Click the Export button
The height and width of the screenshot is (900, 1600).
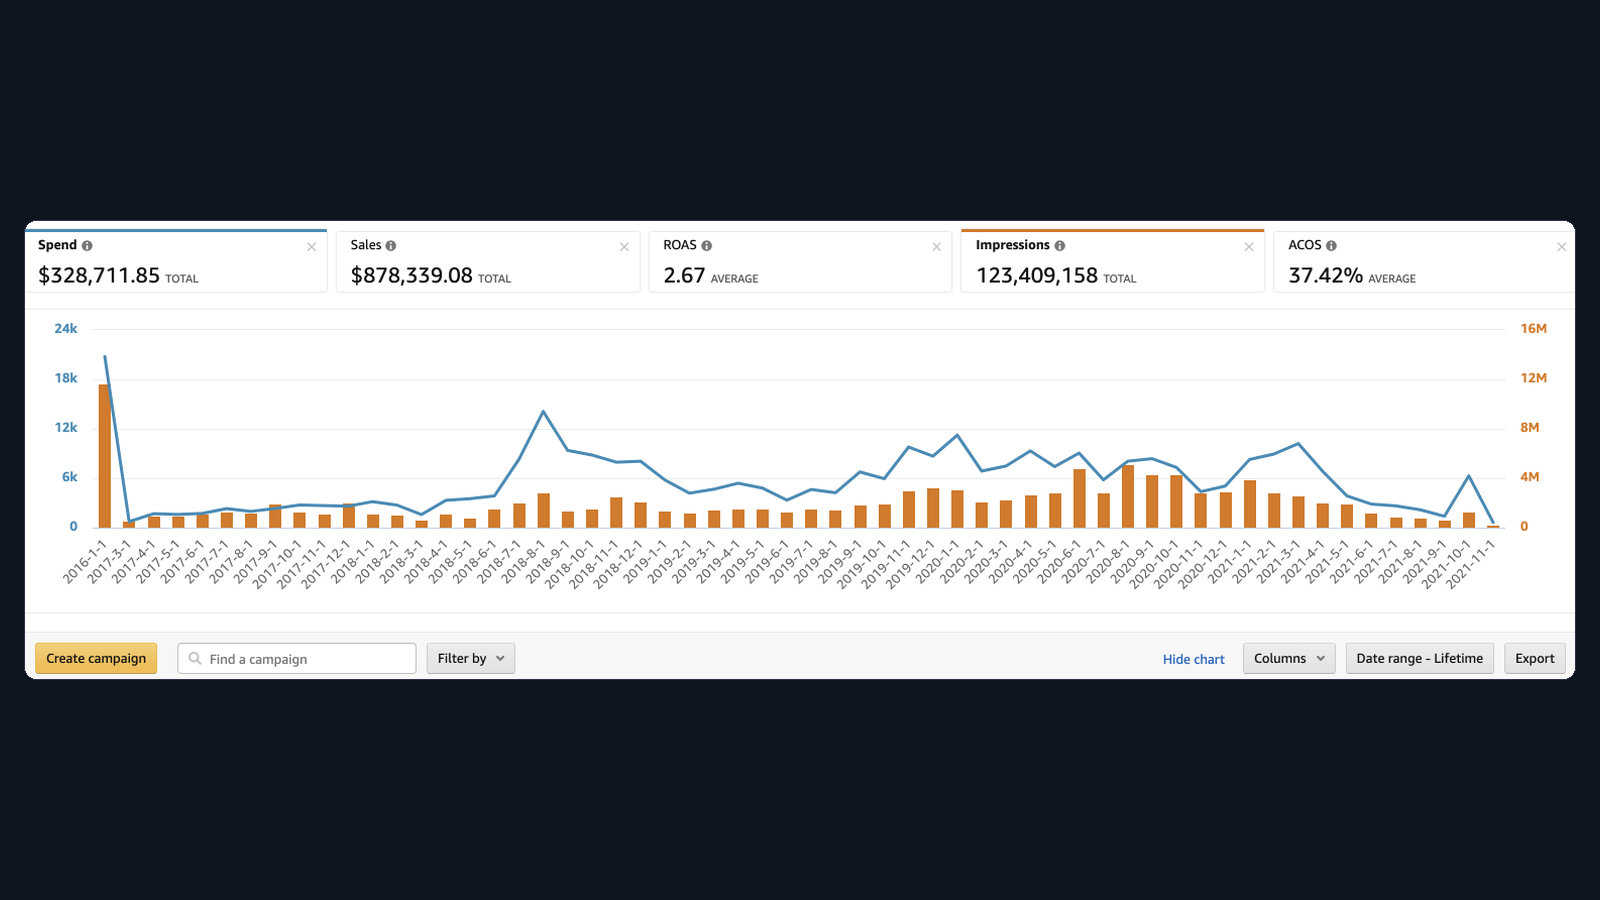[1535, 658]
